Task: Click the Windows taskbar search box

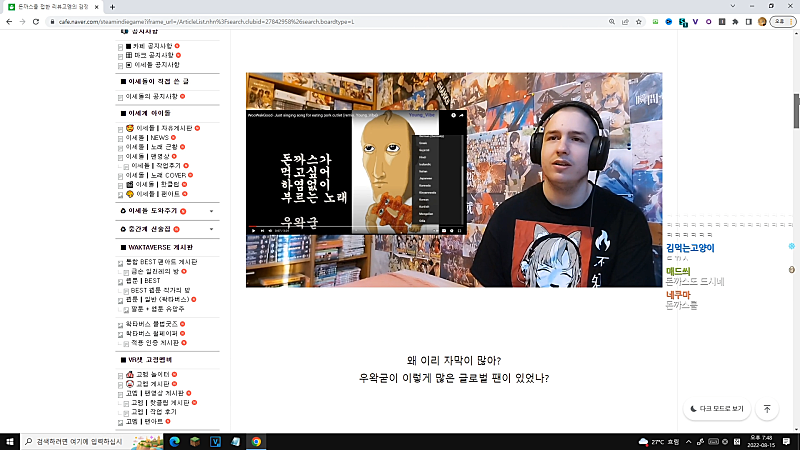Action: (x=92, y=441)
